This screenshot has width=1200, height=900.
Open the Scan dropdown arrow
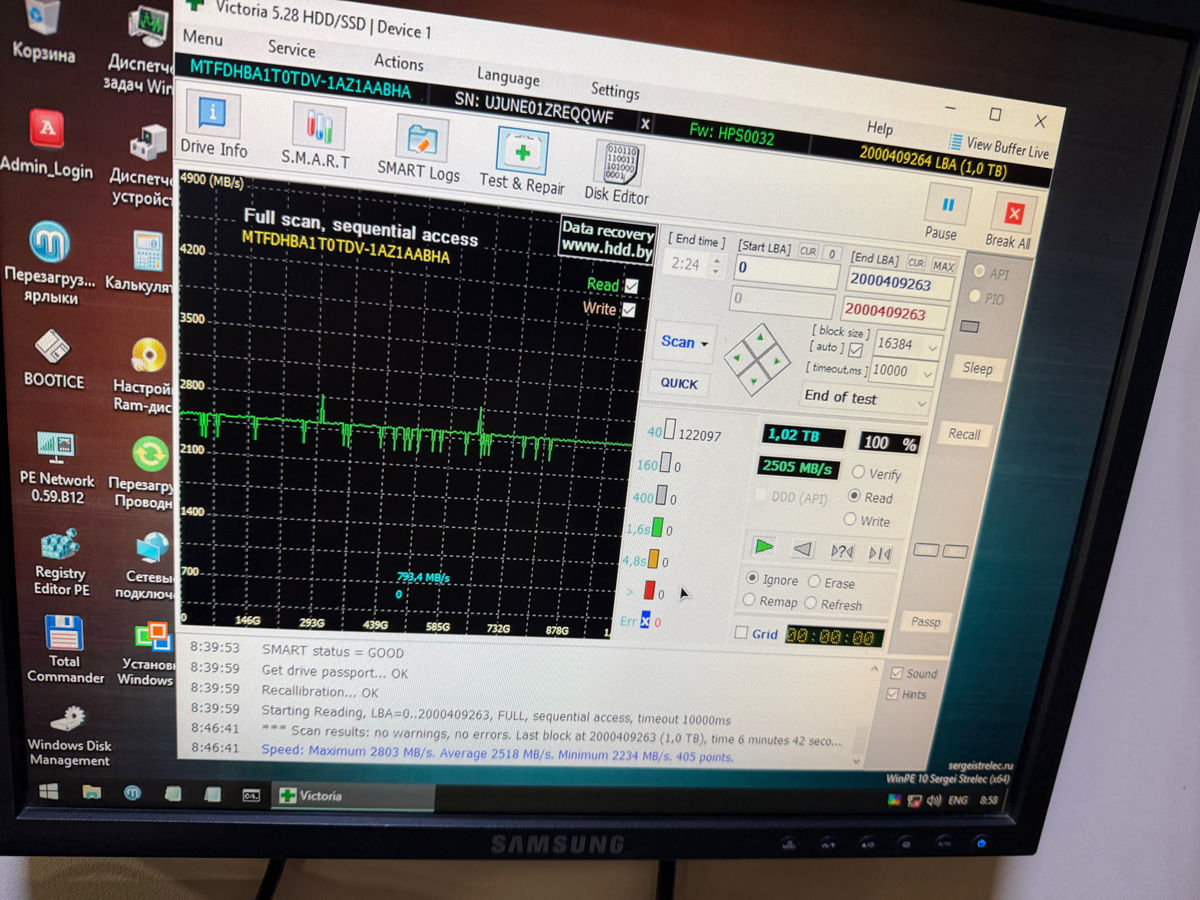coord(704,343)
